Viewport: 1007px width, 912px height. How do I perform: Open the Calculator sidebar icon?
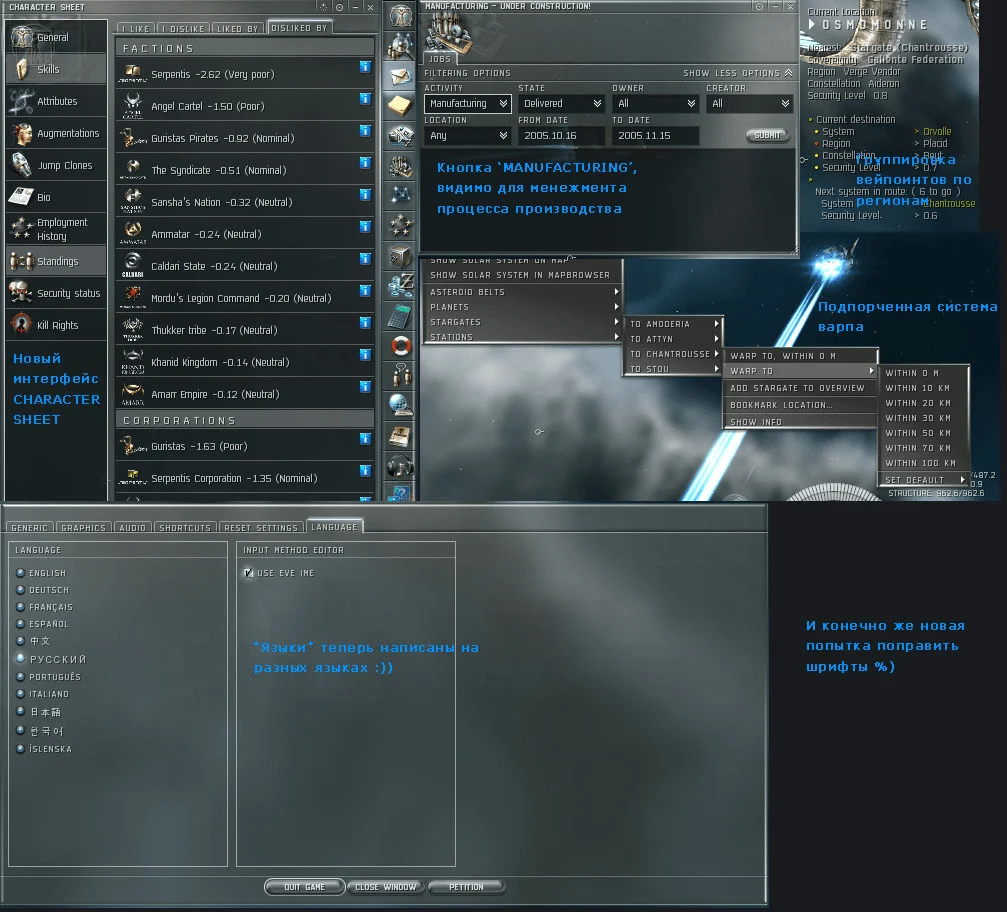click(401, 316)
